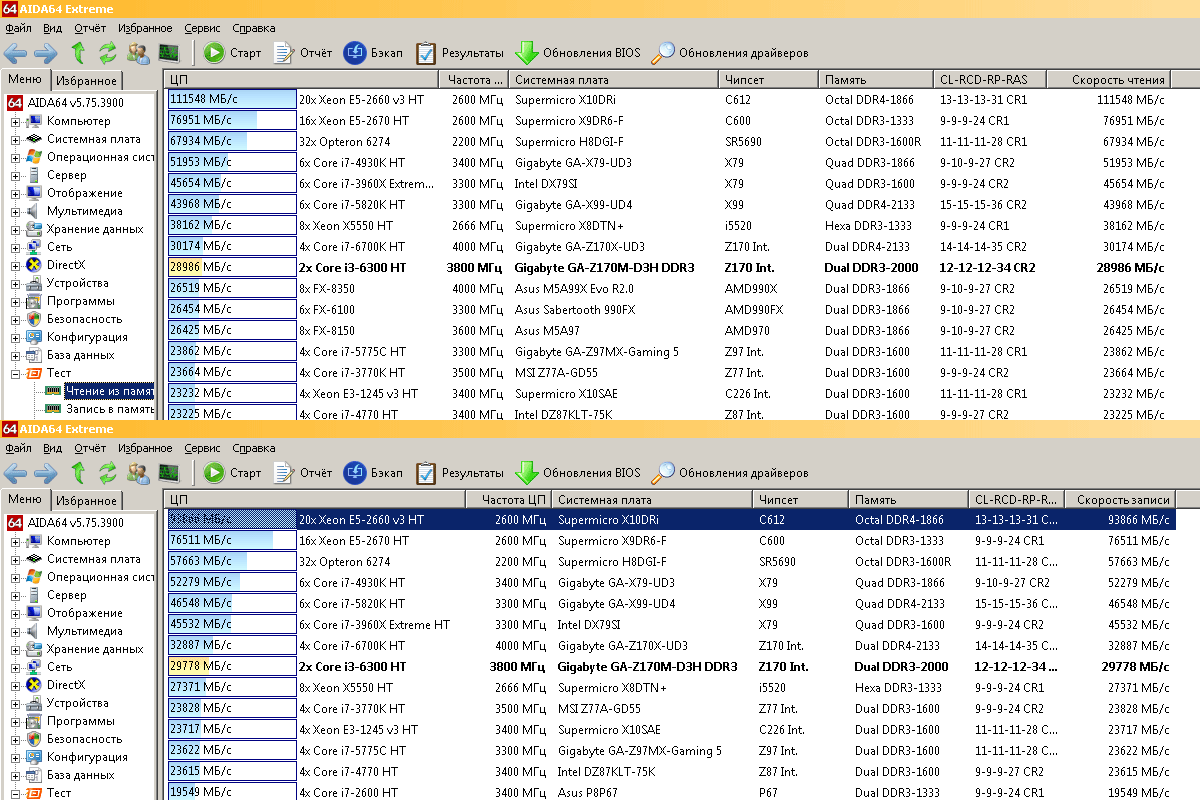Switch to the Избранное tab in the bottom window

coord(86,501)
